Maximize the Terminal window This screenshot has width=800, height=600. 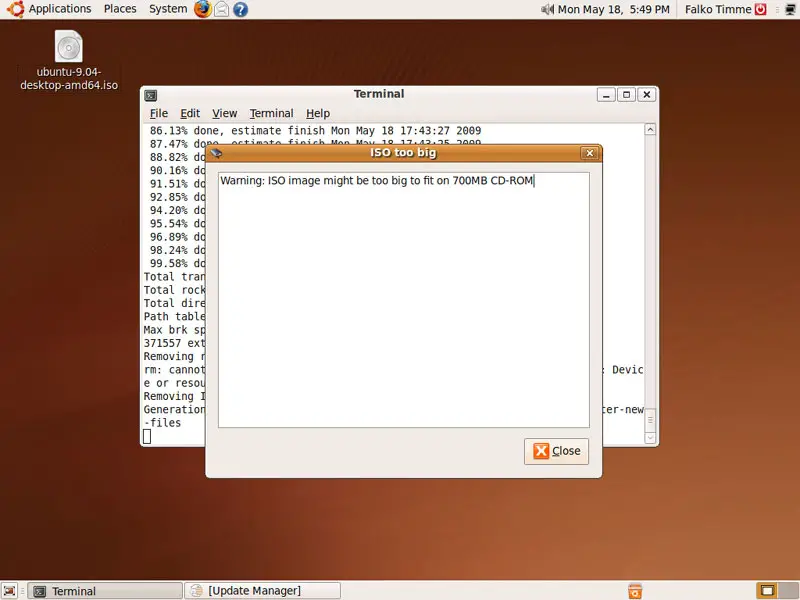(627, 95)
